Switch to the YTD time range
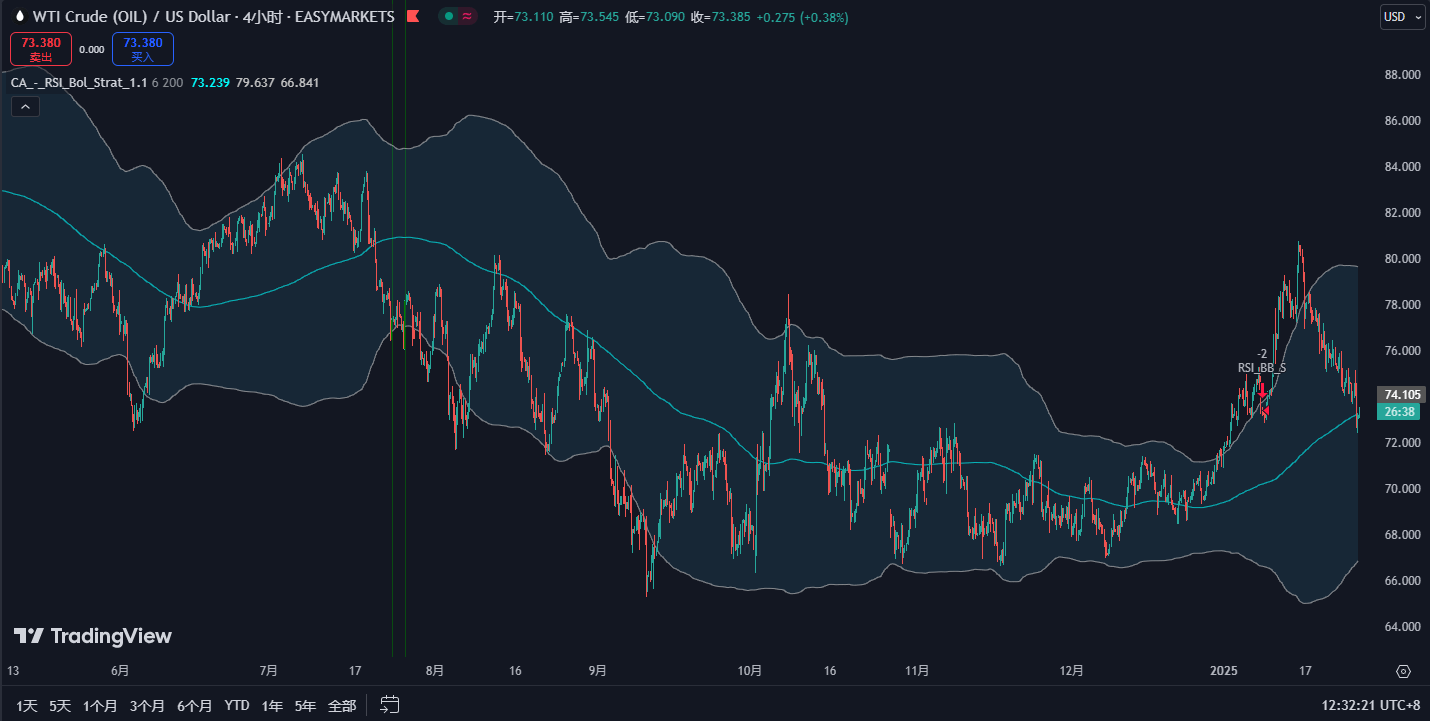The height and width of the screenshot is (721, 1430). 237,706
